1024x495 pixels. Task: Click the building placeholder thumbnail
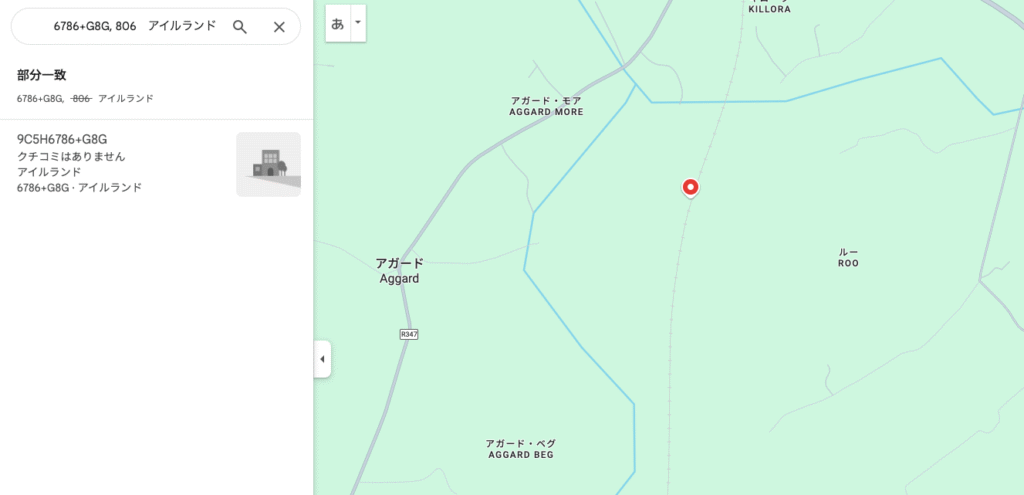pos(268,165)
